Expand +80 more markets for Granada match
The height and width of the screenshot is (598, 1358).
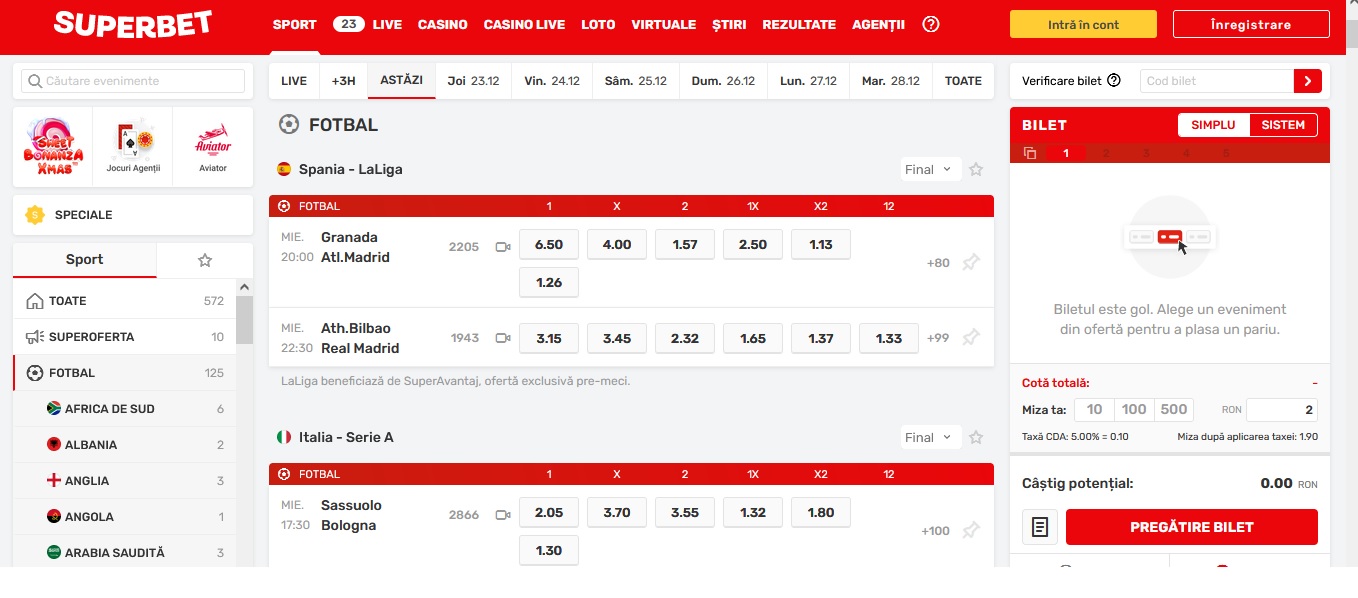pyautogui.click(x=938, y=263)
